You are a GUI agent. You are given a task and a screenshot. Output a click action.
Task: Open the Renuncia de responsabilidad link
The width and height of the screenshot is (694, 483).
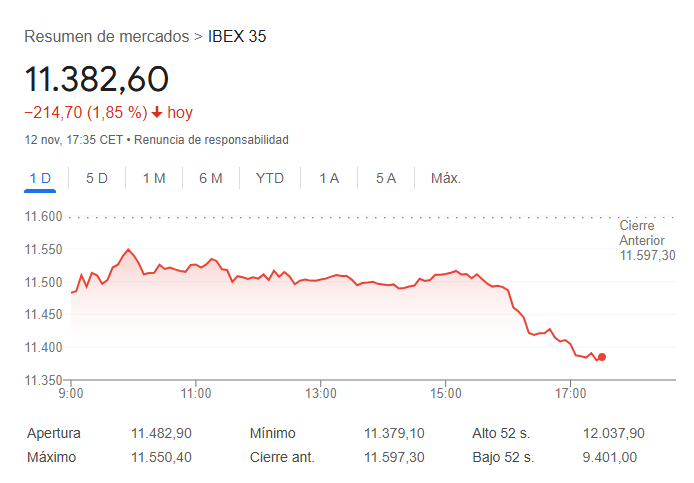point(211,140)
